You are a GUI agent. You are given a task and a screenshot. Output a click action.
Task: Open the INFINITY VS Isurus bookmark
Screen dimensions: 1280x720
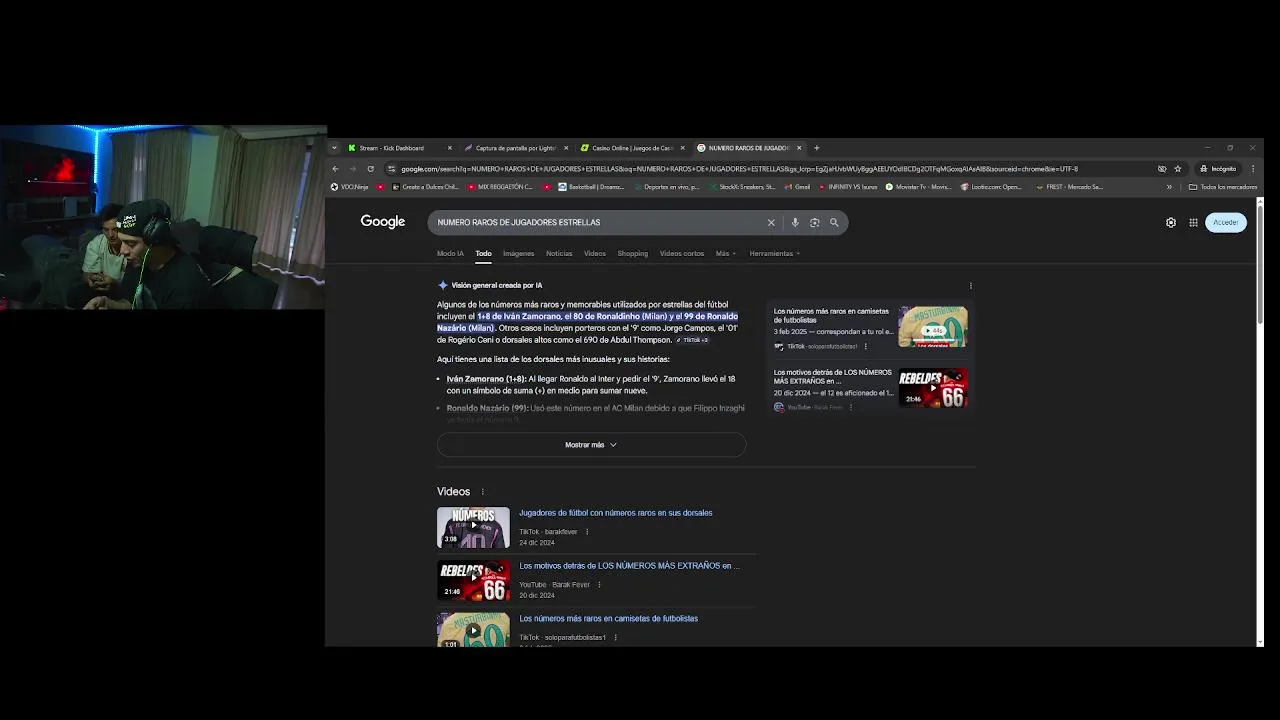coord(847,187)
